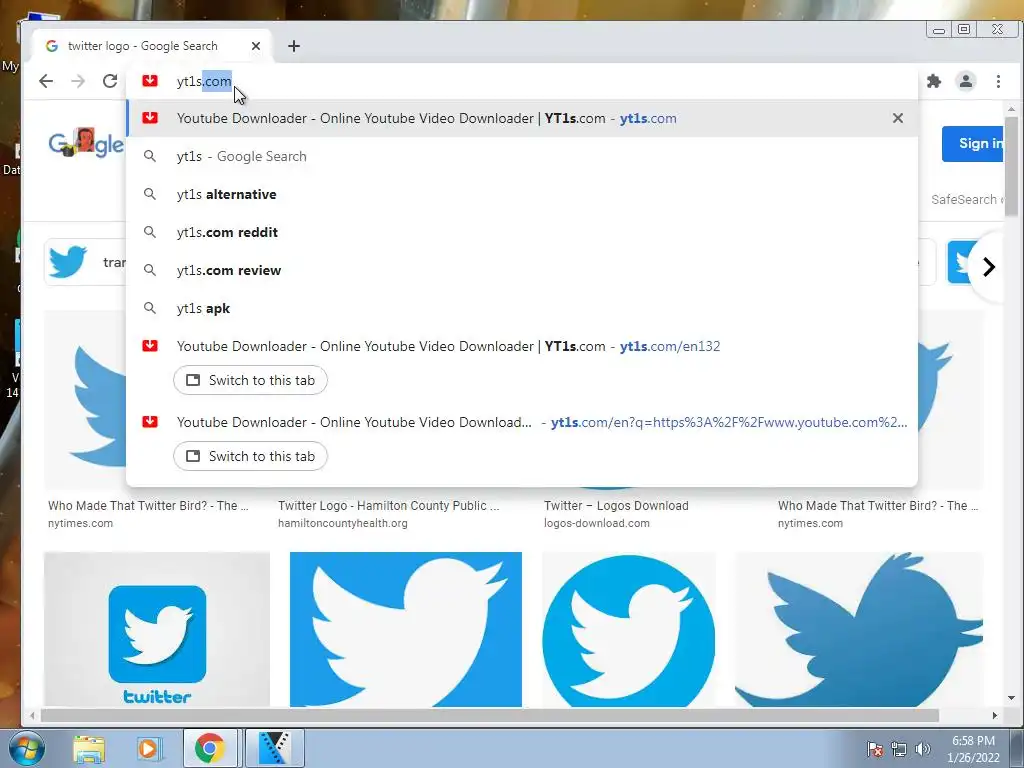Screen dimensions: 1024x768
Task: Select the yt1s.com/en132 suggestion
Action: click(x=521, y=346)
